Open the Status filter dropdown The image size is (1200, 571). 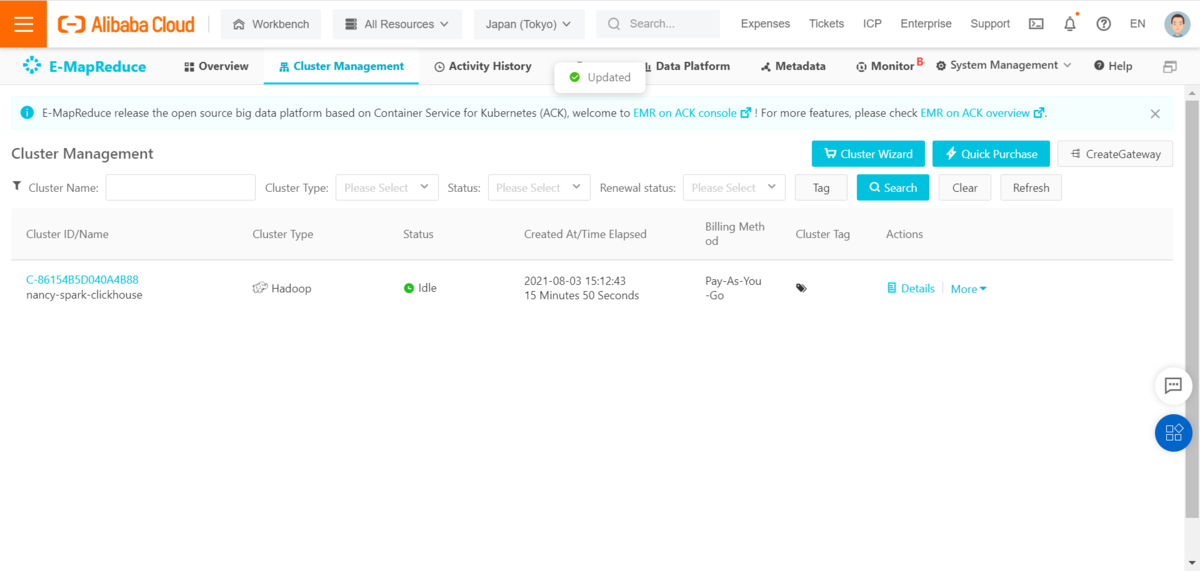coord(539,187)
